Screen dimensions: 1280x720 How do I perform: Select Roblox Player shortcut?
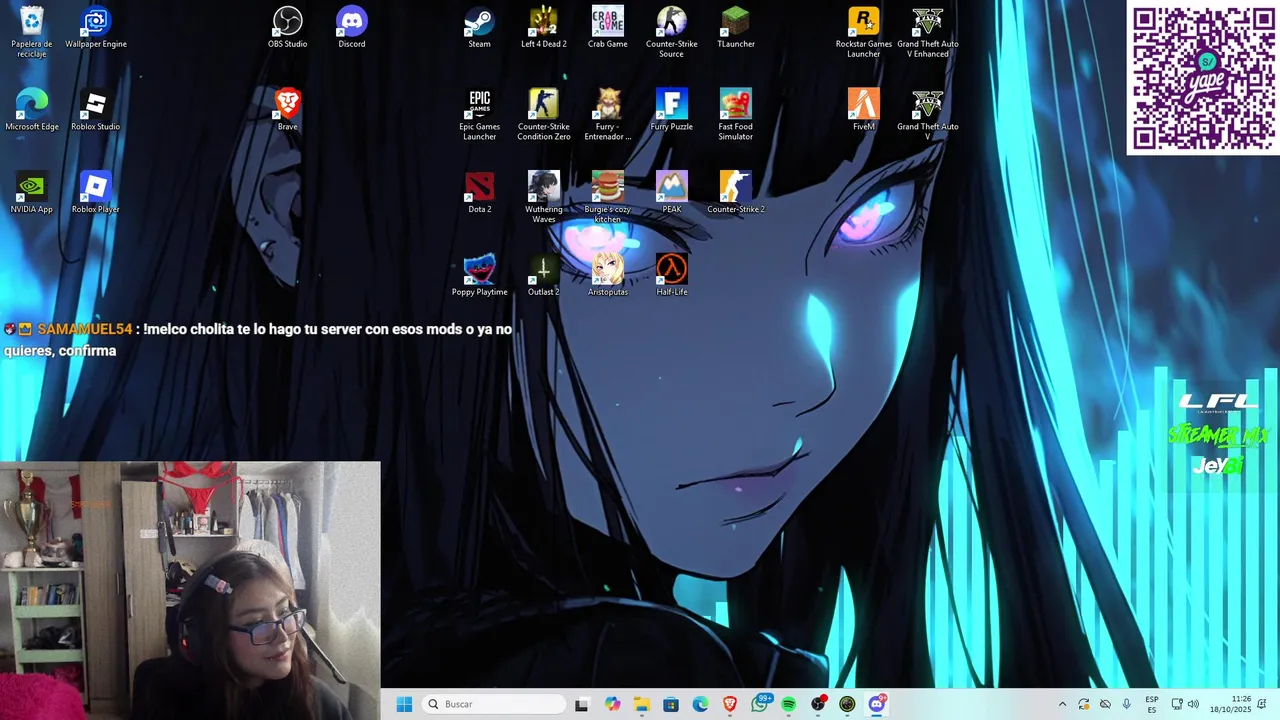(96, 193)
